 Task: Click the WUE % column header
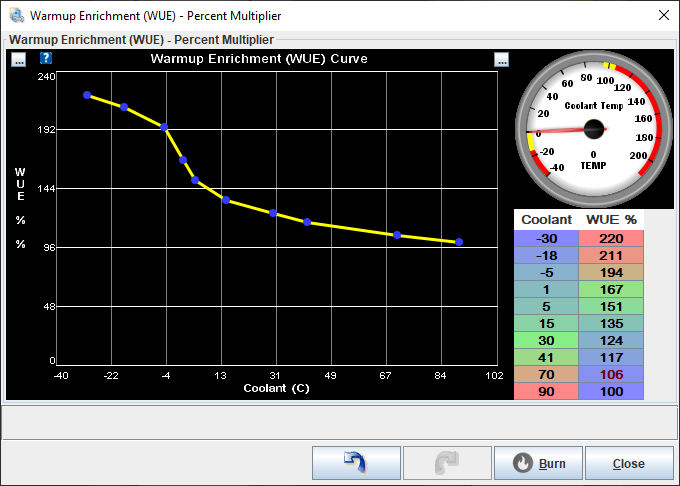click(x=611, y=220)
